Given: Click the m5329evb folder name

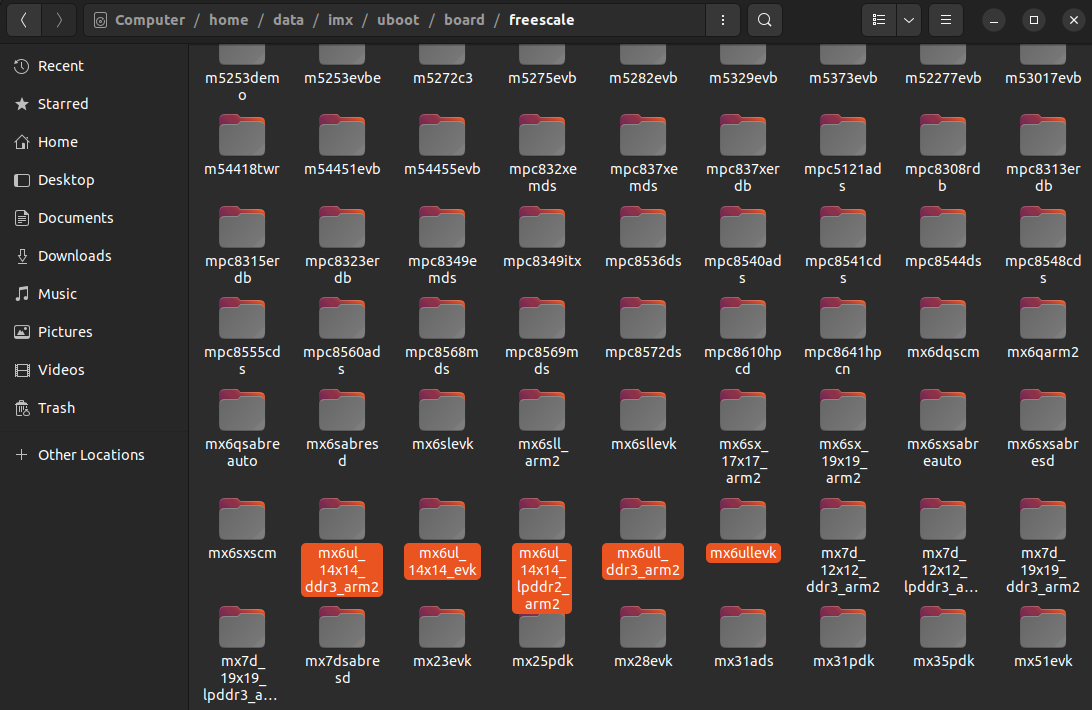Looking at the screenshot, I should coord(743,78).
